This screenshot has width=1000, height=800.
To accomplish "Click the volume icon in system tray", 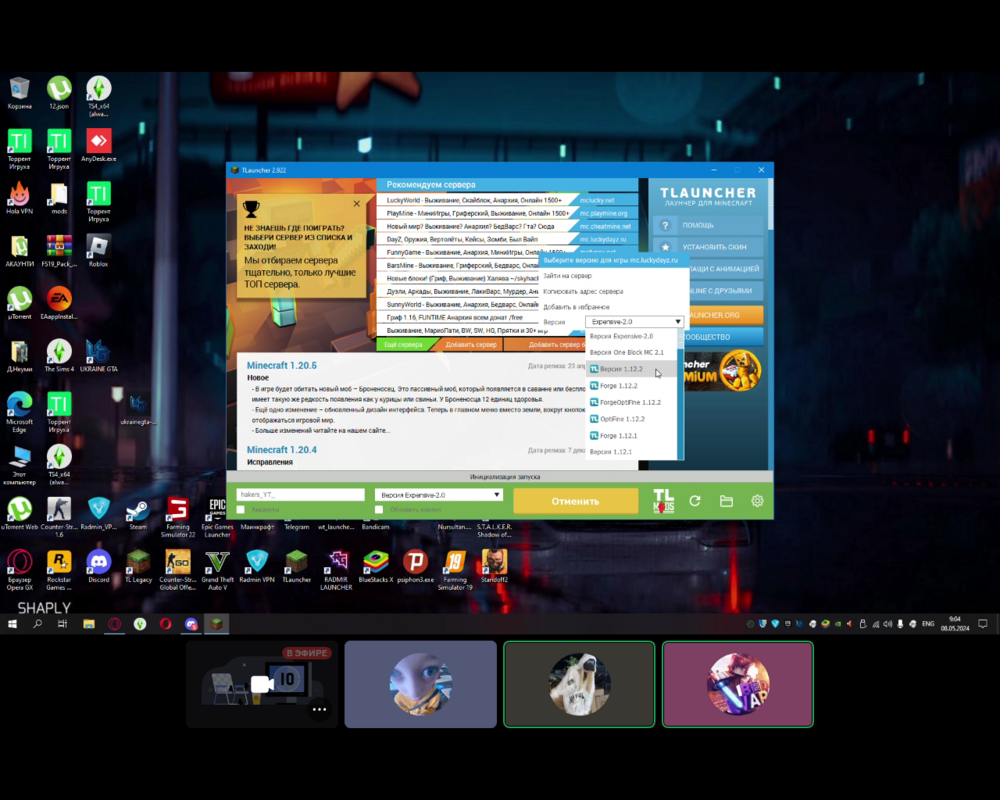I will 887,624.
